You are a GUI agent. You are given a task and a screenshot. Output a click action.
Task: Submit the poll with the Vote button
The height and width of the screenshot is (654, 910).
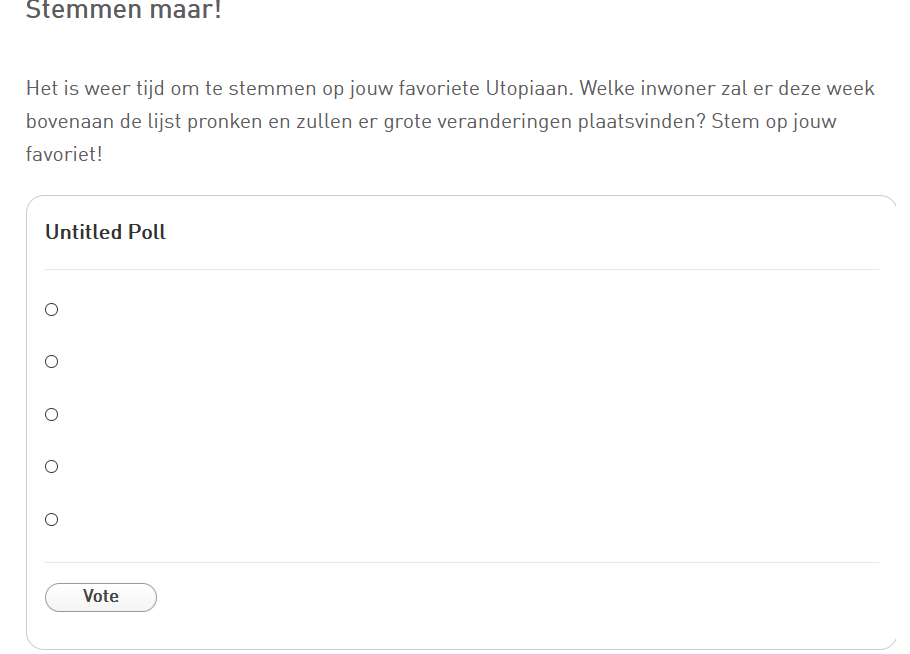click(101, 597)
